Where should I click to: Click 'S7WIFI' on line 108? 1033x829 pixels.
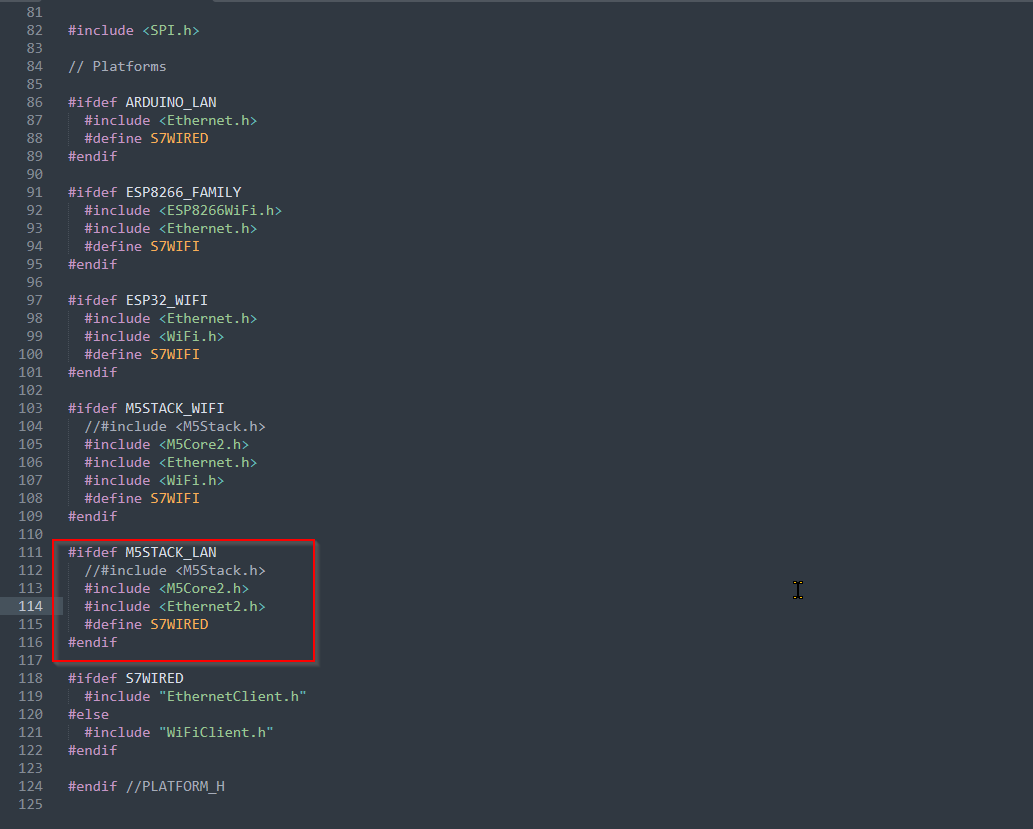click(x=175, y=499)
